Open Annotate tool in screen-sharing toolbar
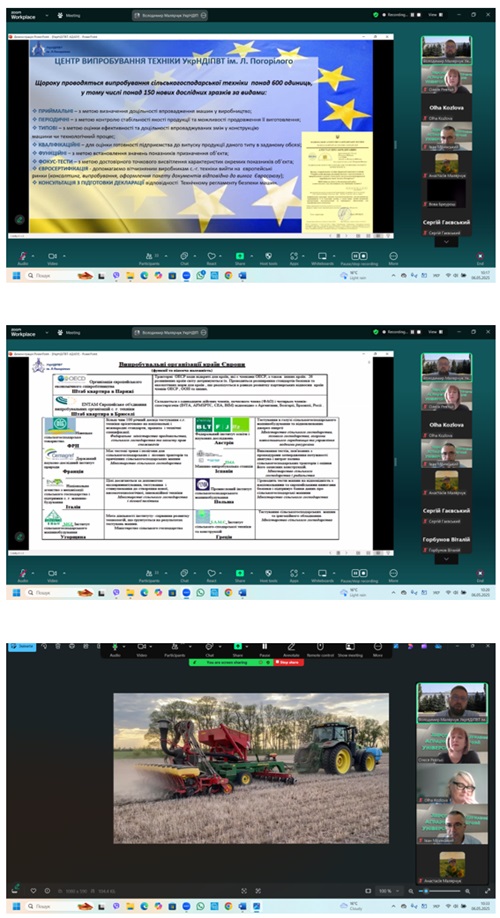 tap(291, 649)
